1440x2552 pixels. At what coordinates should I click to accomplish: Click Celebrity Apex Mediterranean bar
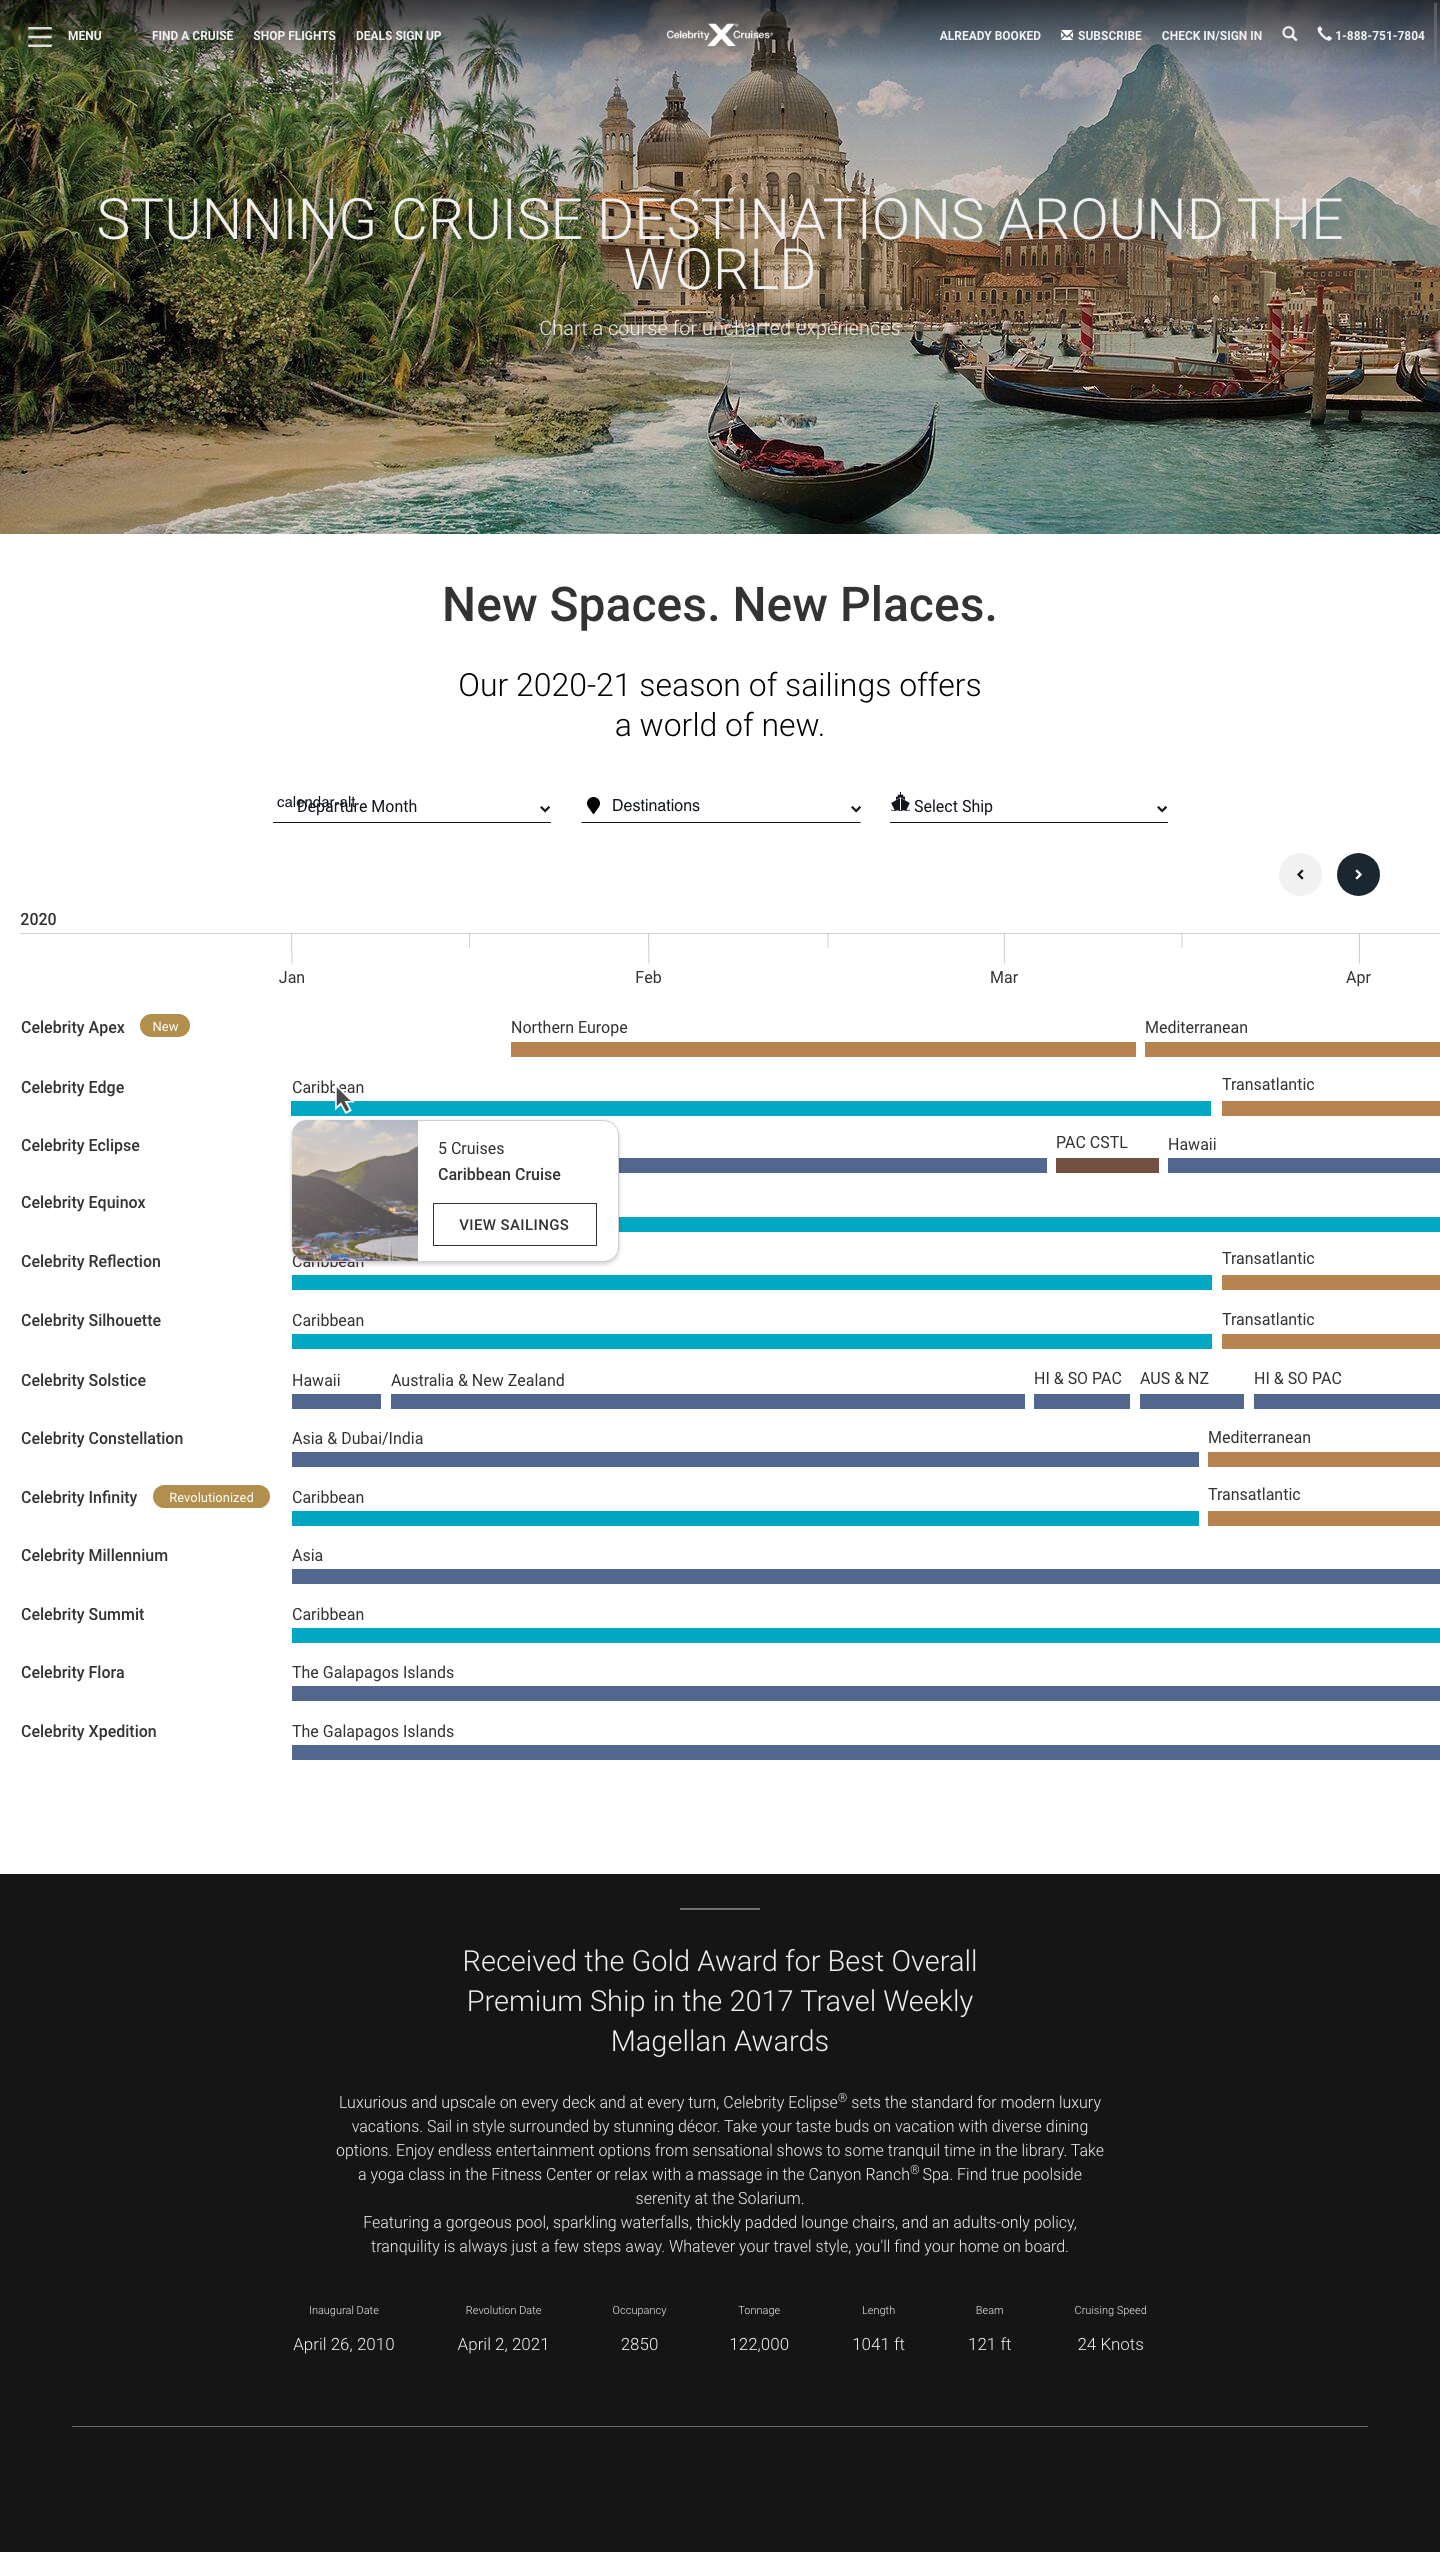(1292, 1050)
